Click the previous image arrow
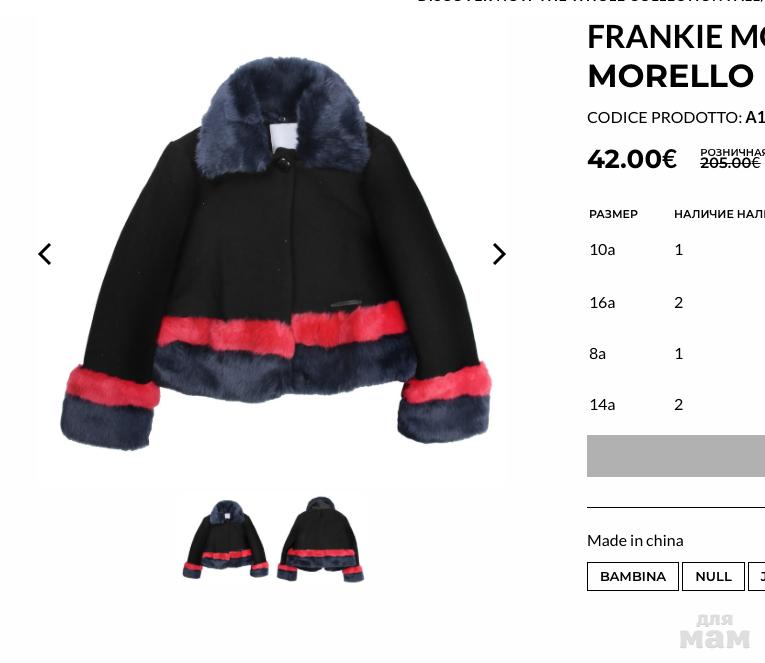Screen dimensions: 765x663 [45, 254]
